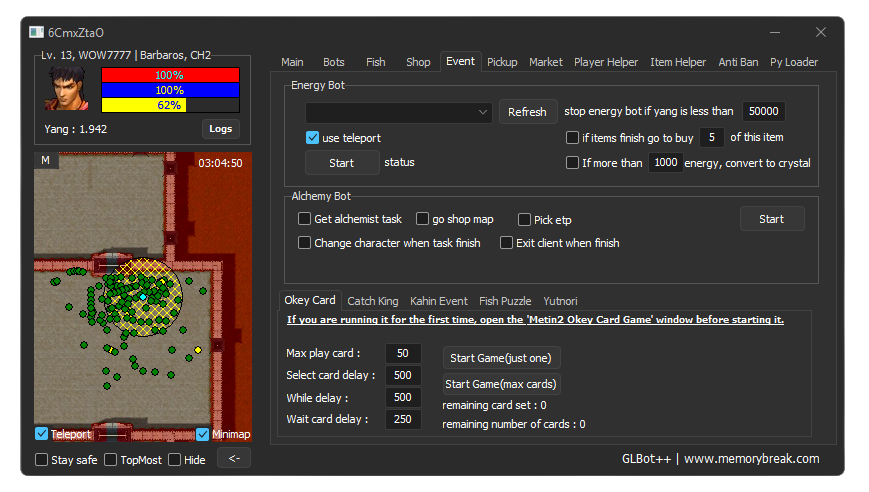Click the cyan player marker on minimap
Screen dimensions: 869x492
(143, 298)
